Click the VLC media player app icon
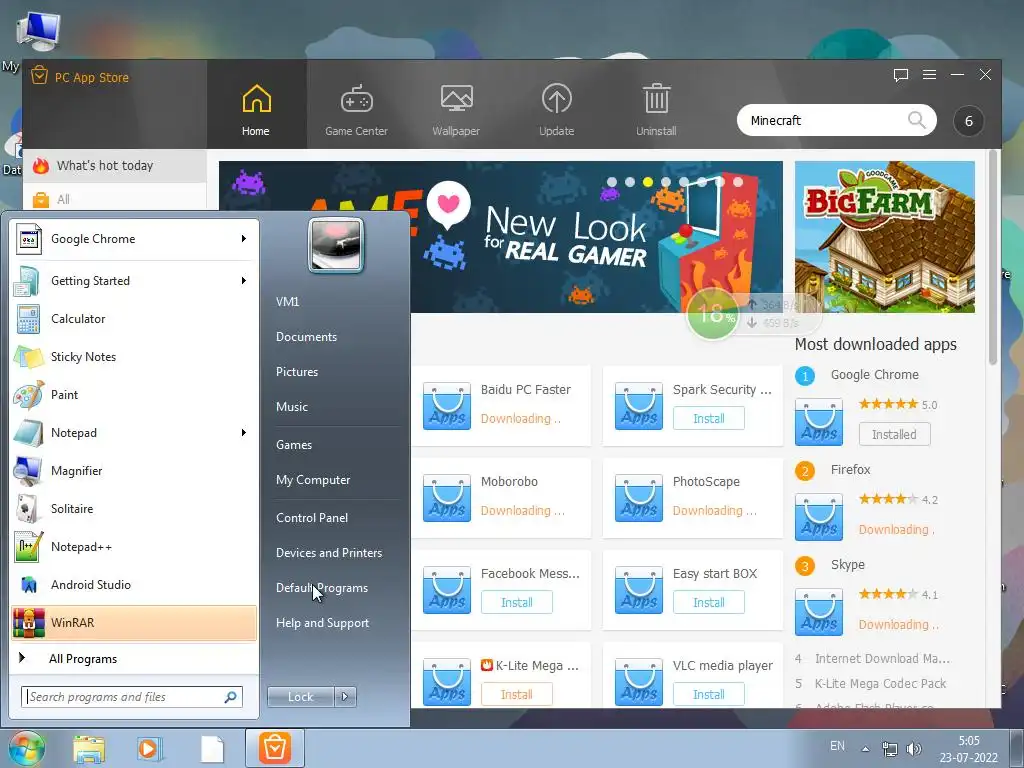Viewport: 1024px width, 768px height. [639, 682]
